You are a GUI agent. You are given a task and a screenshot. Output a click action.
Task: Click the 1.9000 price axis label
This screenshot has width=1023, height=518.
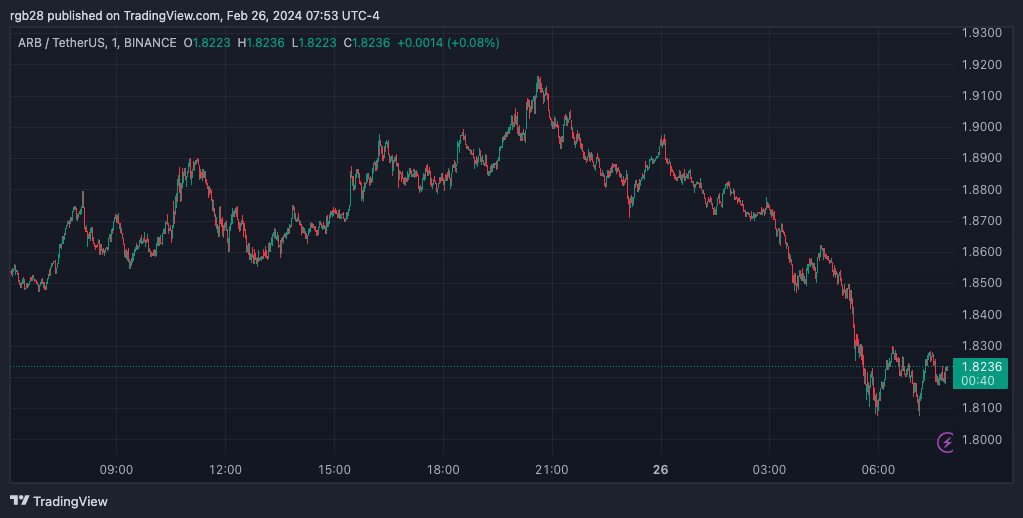pyautogui.click(x=980, y=127)
